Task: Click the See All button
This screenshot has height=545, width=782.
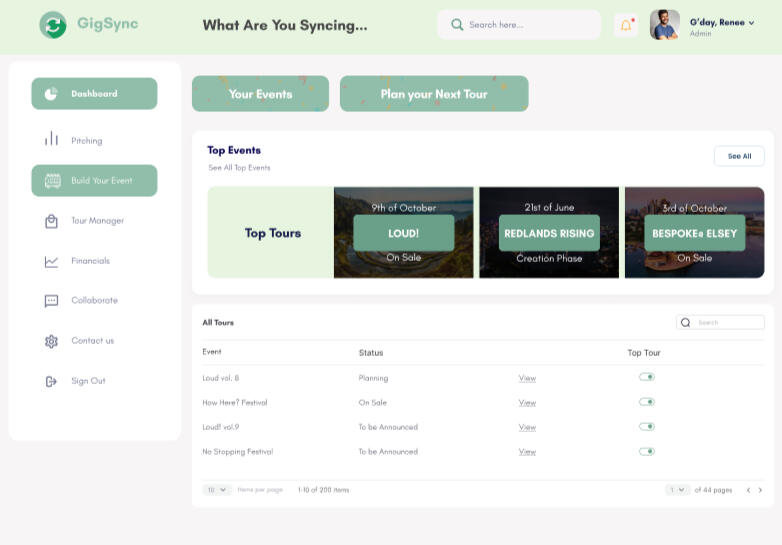Action: click(x=739, y=156)
